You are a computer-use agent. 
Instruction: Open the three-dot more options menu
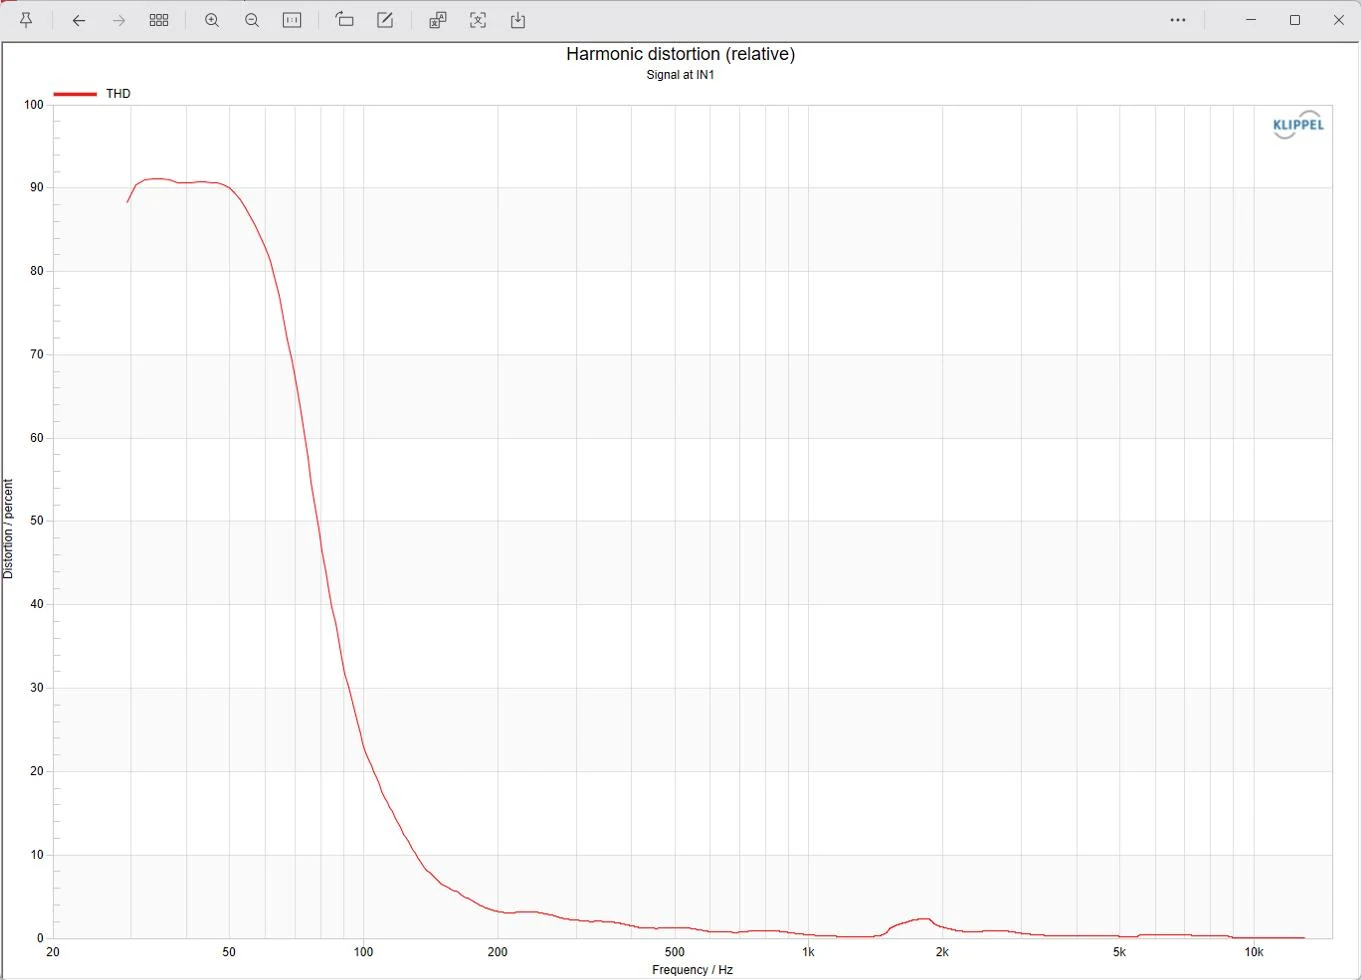[x=1178, y=20]
